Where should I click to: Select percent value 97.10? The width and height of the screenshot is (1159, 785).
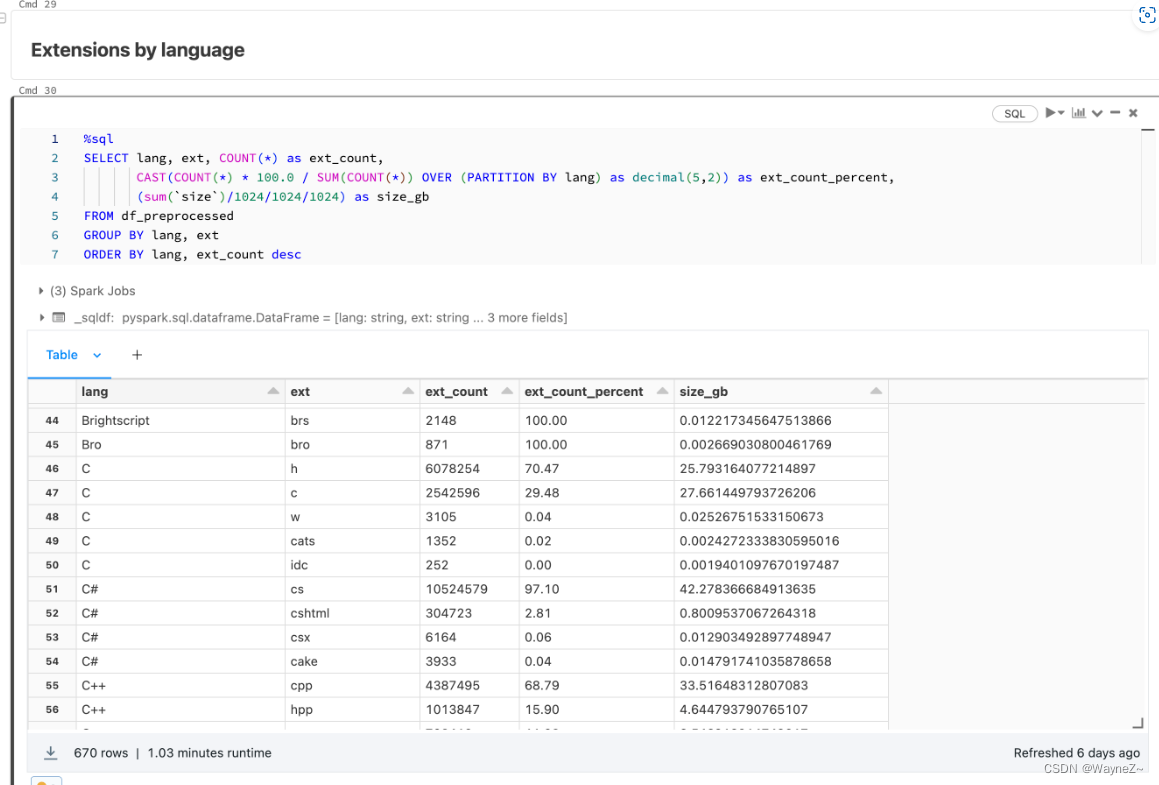597,589
